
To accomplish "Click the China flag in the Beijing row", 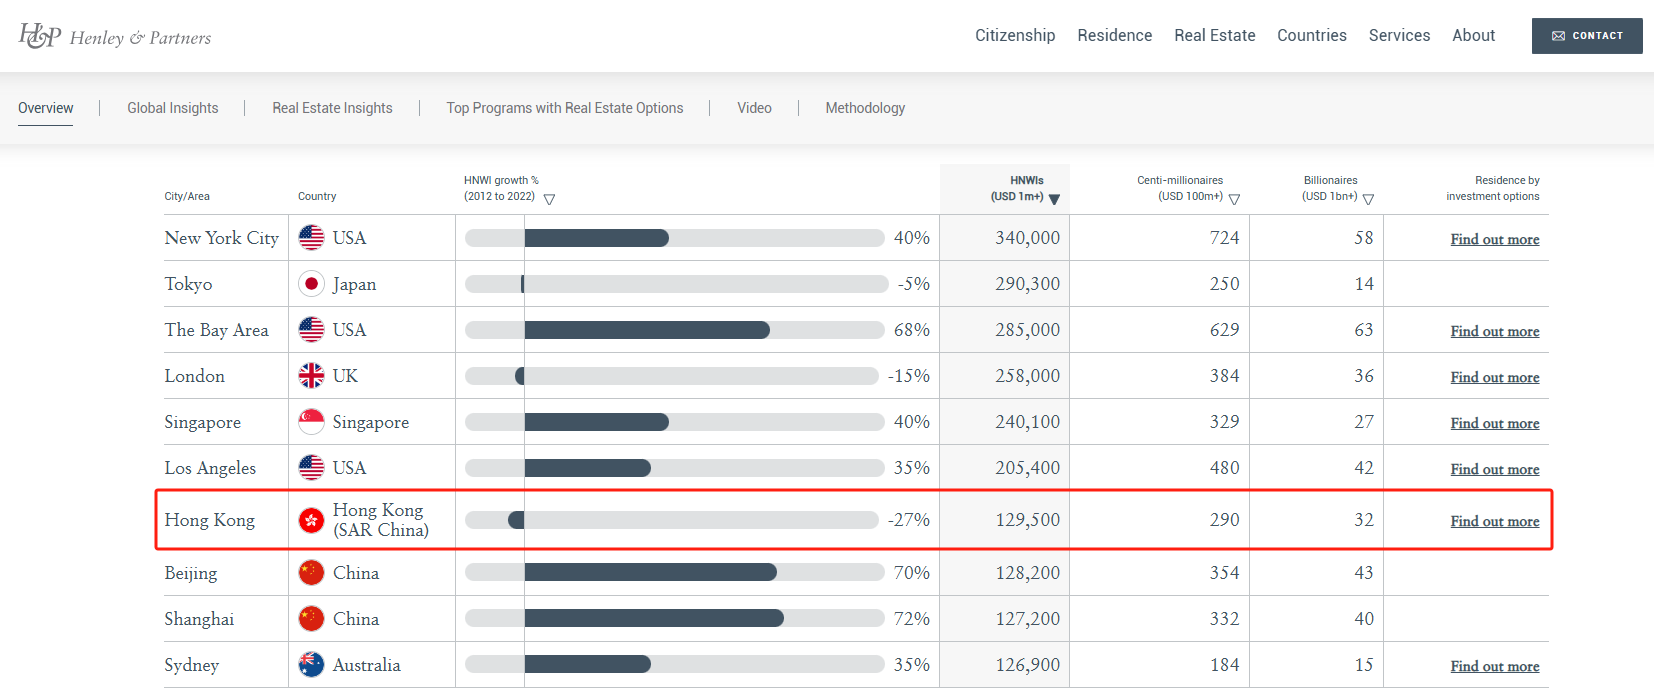I will (311, 573).
